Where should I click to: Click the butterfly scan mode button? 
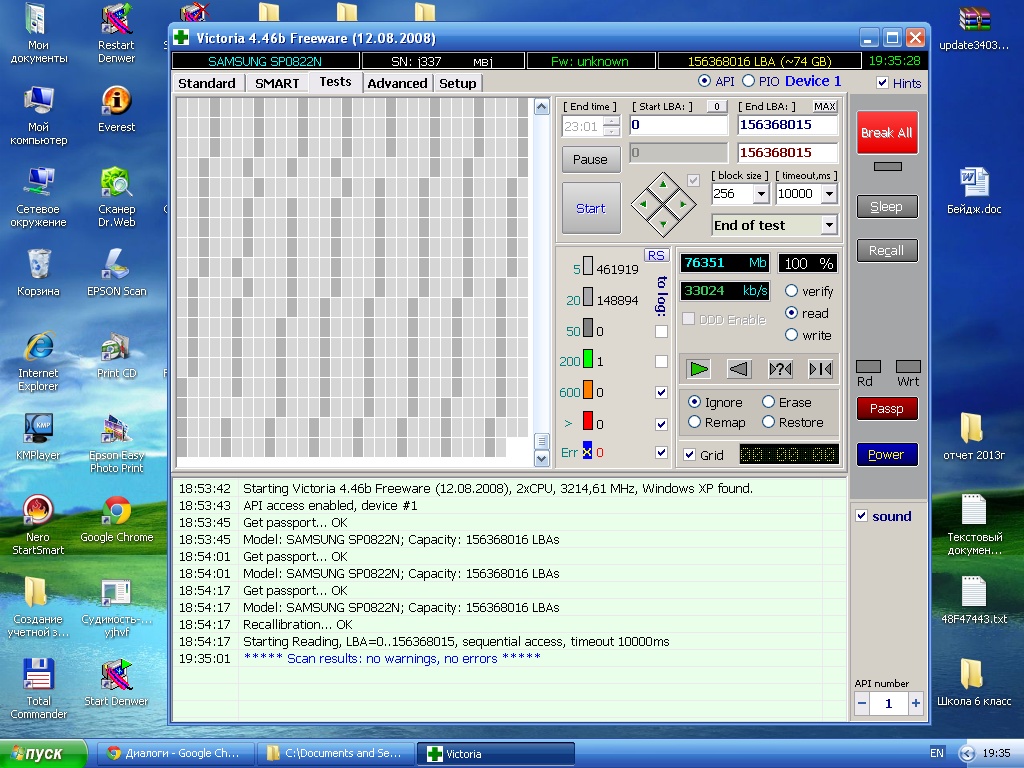pos(820,369)
